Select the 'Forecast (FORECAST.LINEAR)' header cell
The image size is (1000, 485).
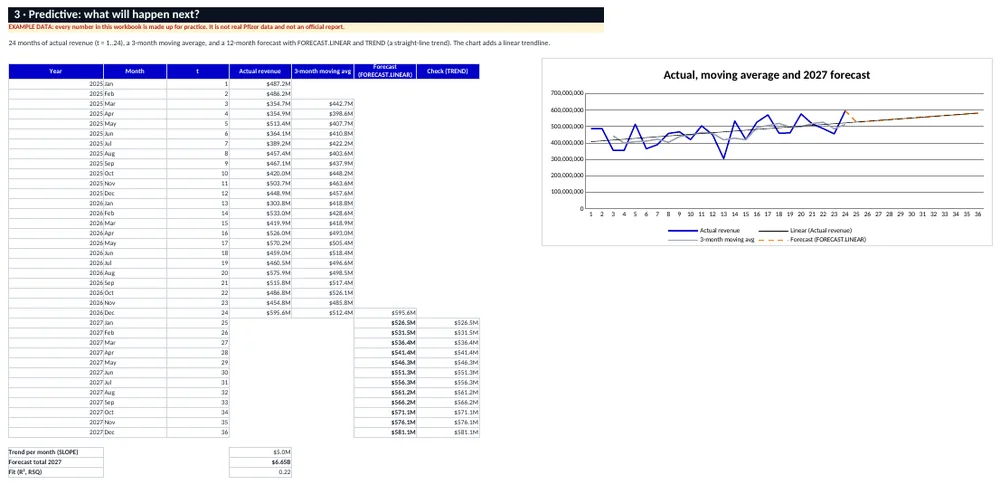385,71
